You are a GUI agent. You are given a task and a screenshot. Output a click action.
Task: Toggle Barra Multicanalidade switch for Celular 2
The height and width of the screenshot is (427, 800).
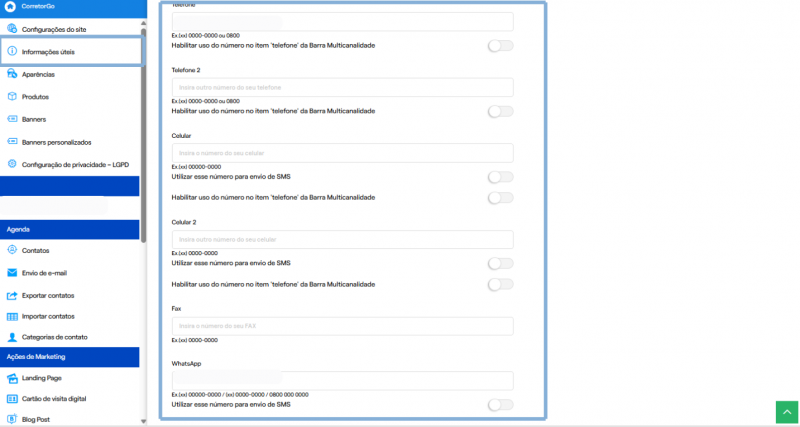point(501,284)
